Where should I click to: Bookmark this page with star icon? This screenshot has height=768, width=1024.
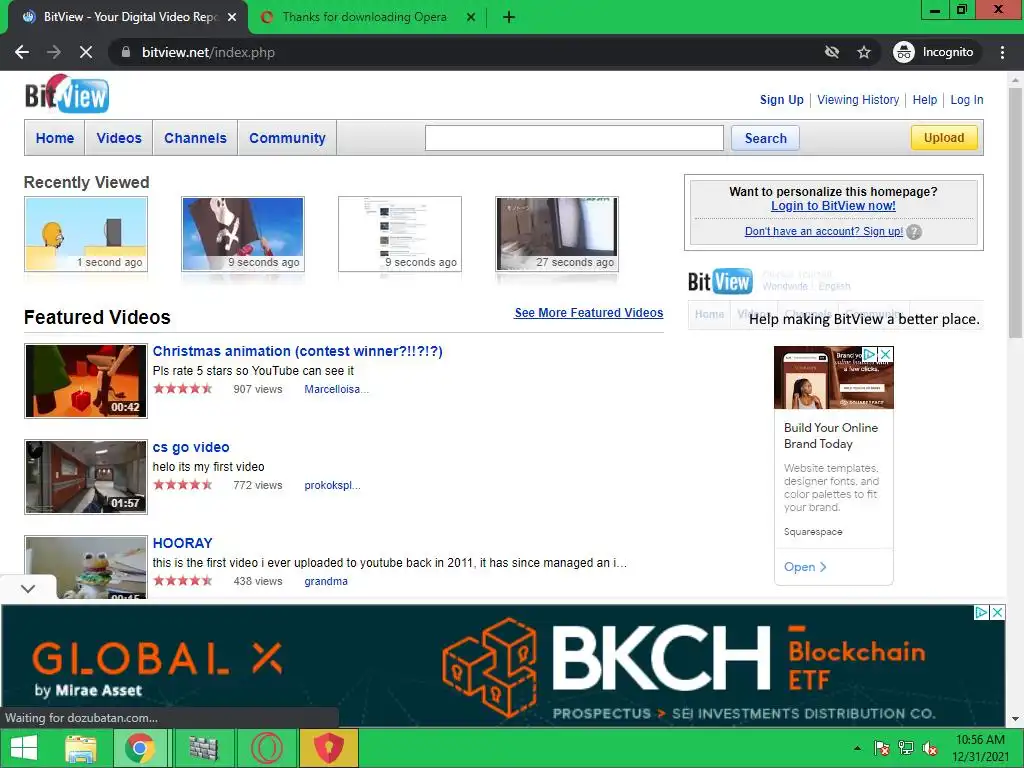click(864, 52)
